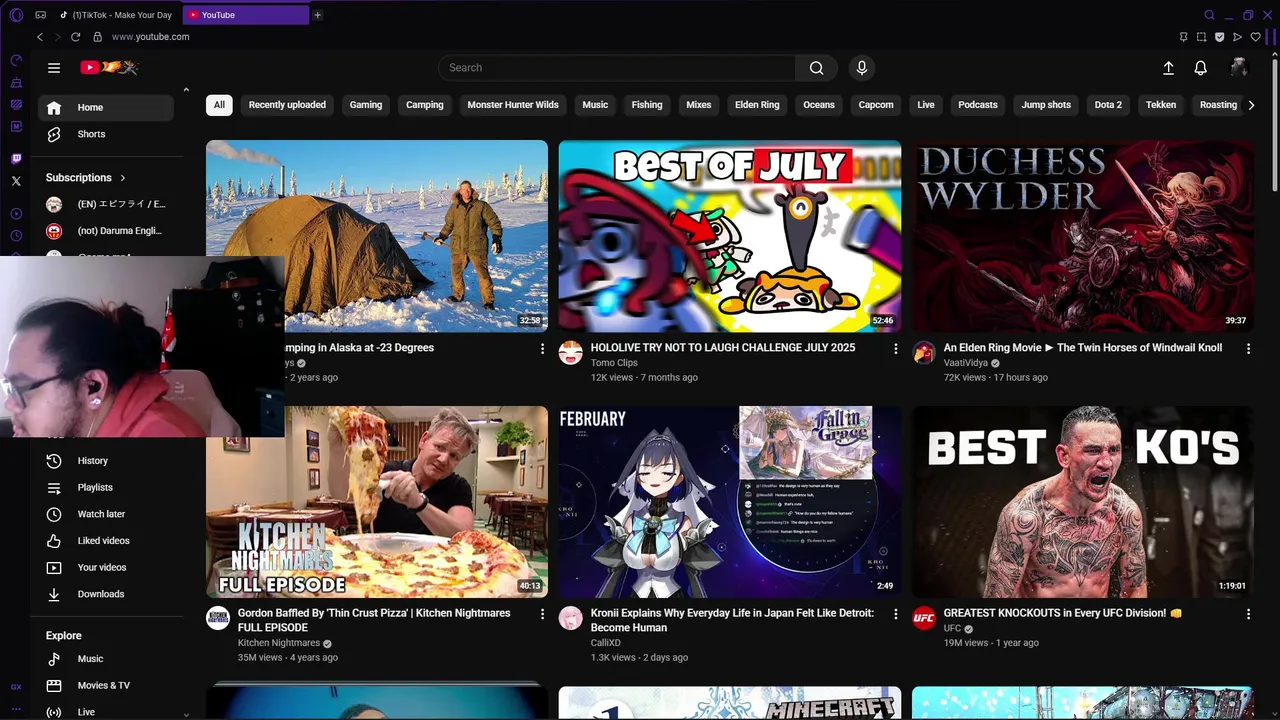Open the (not) Daruma English subscription

pyautogui.click(x=106, y=231)
